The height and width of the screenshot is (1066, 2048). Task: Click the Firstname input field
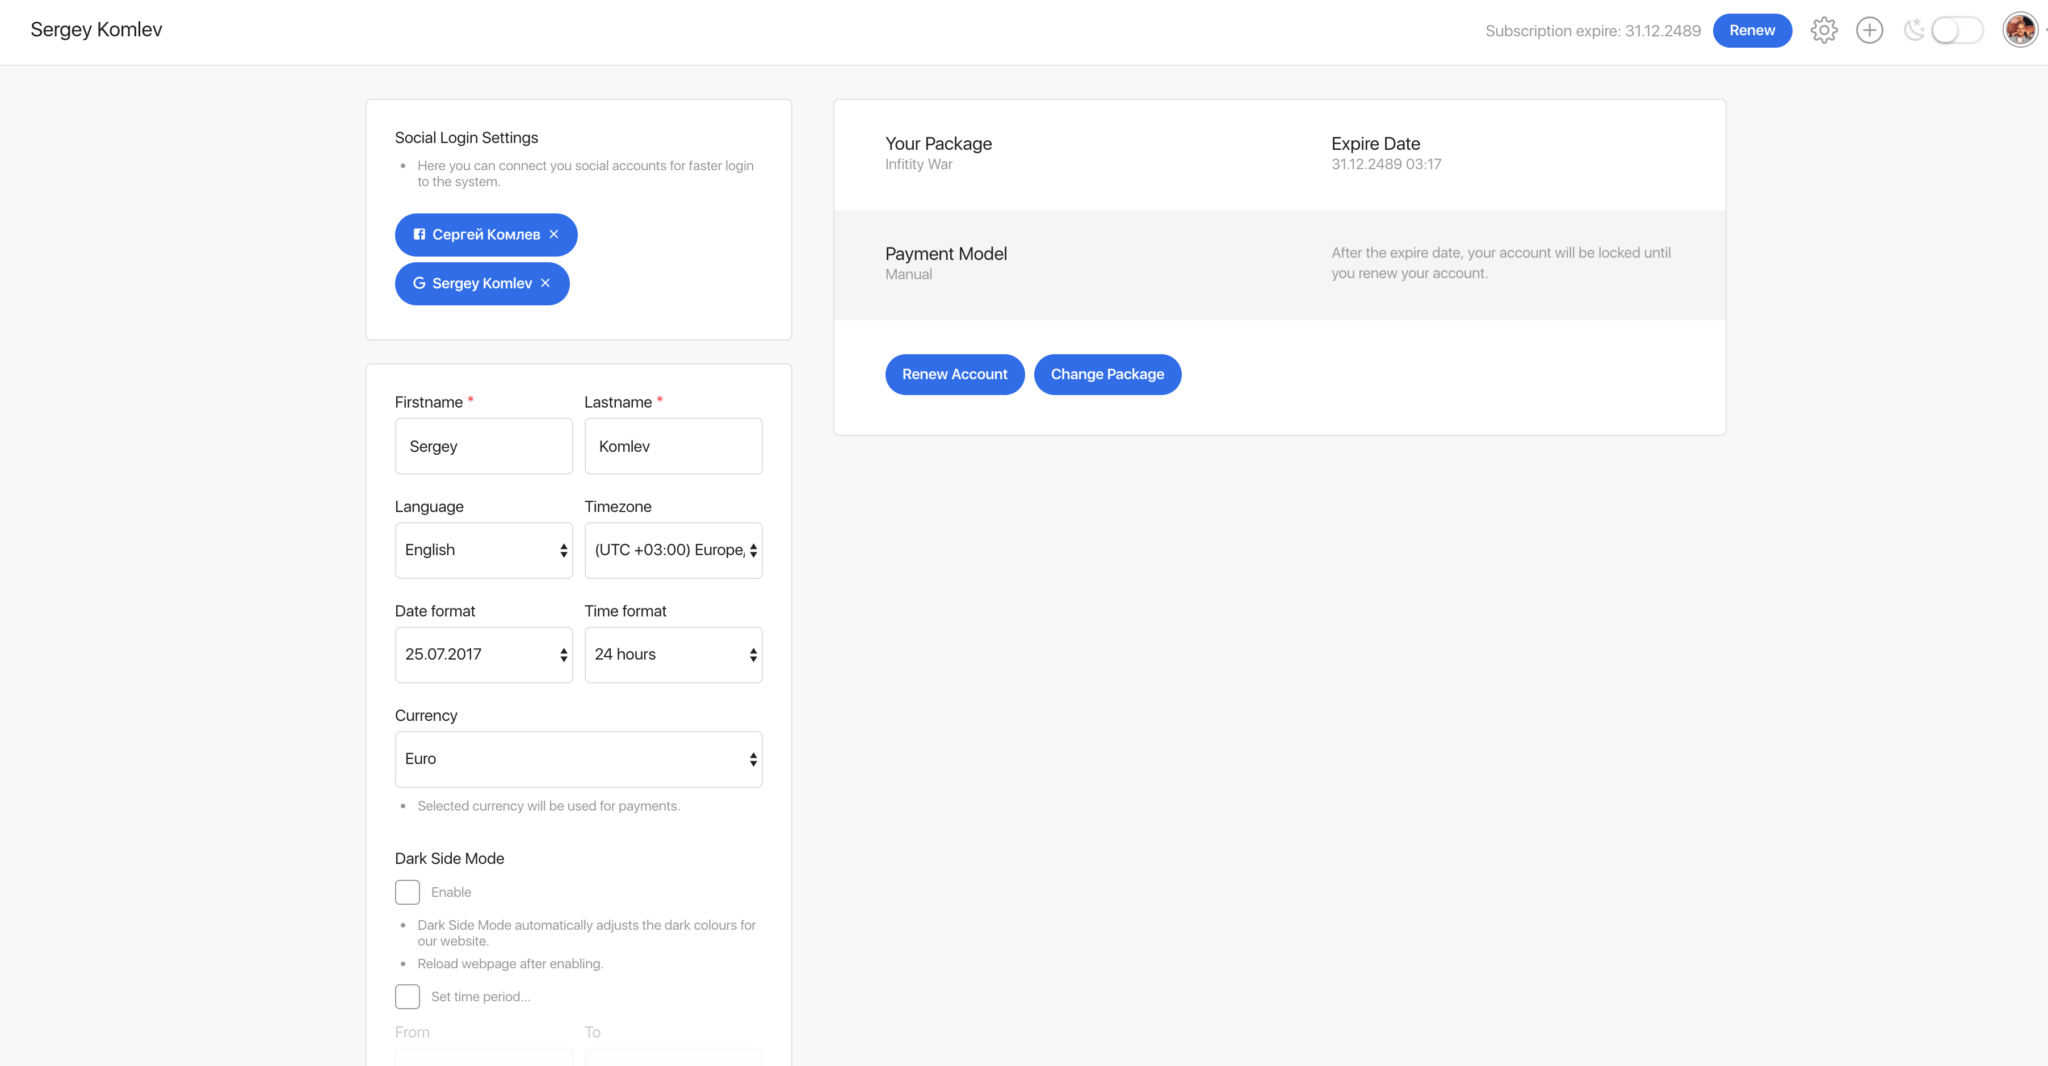pos(483,446)
